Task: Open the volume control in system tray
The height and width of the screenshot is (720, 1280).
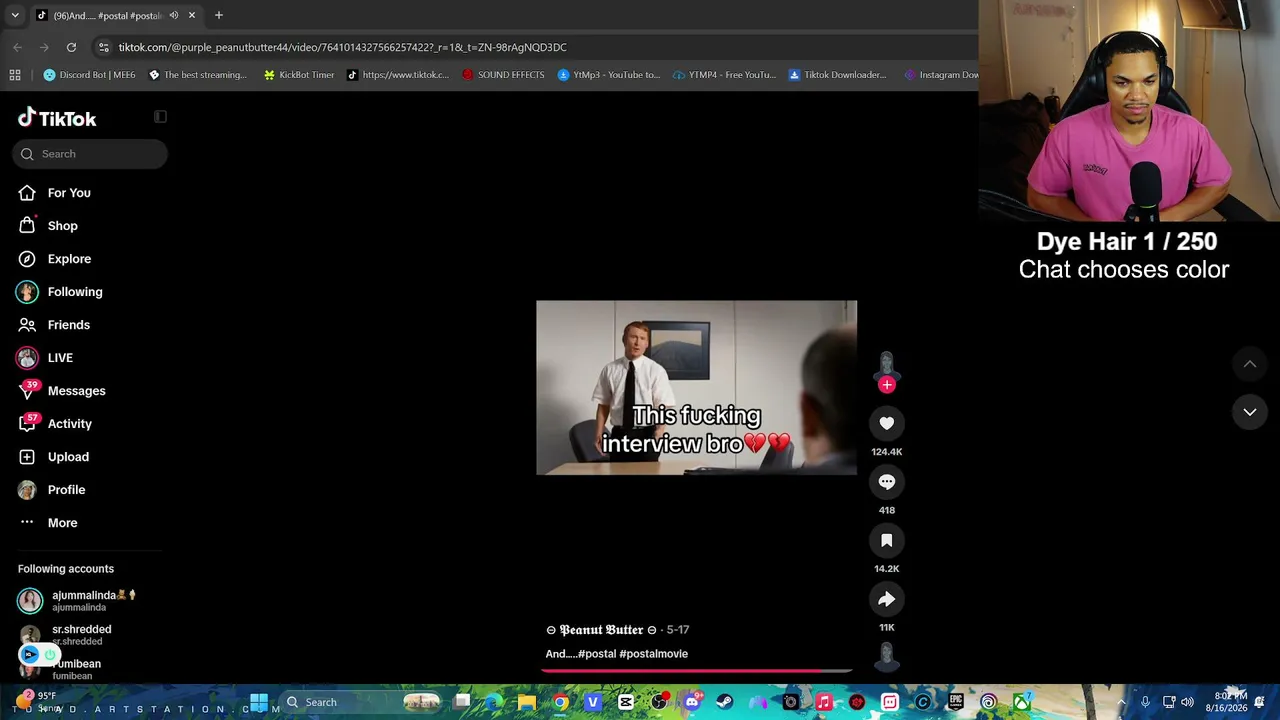Action: point(1187,702)
